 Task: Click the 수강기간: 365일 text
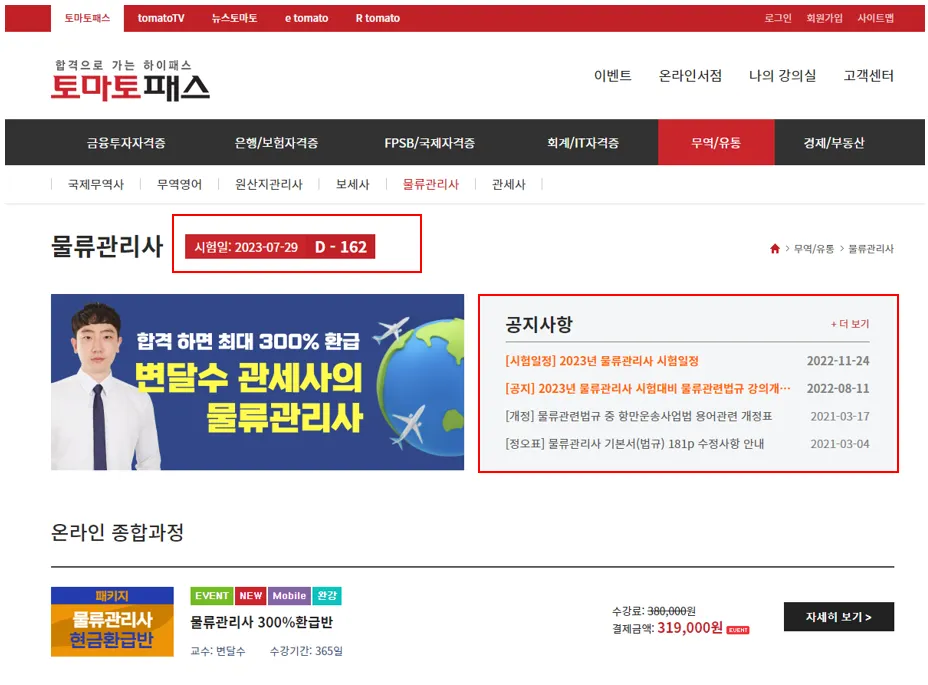click(x=306, y=651)
